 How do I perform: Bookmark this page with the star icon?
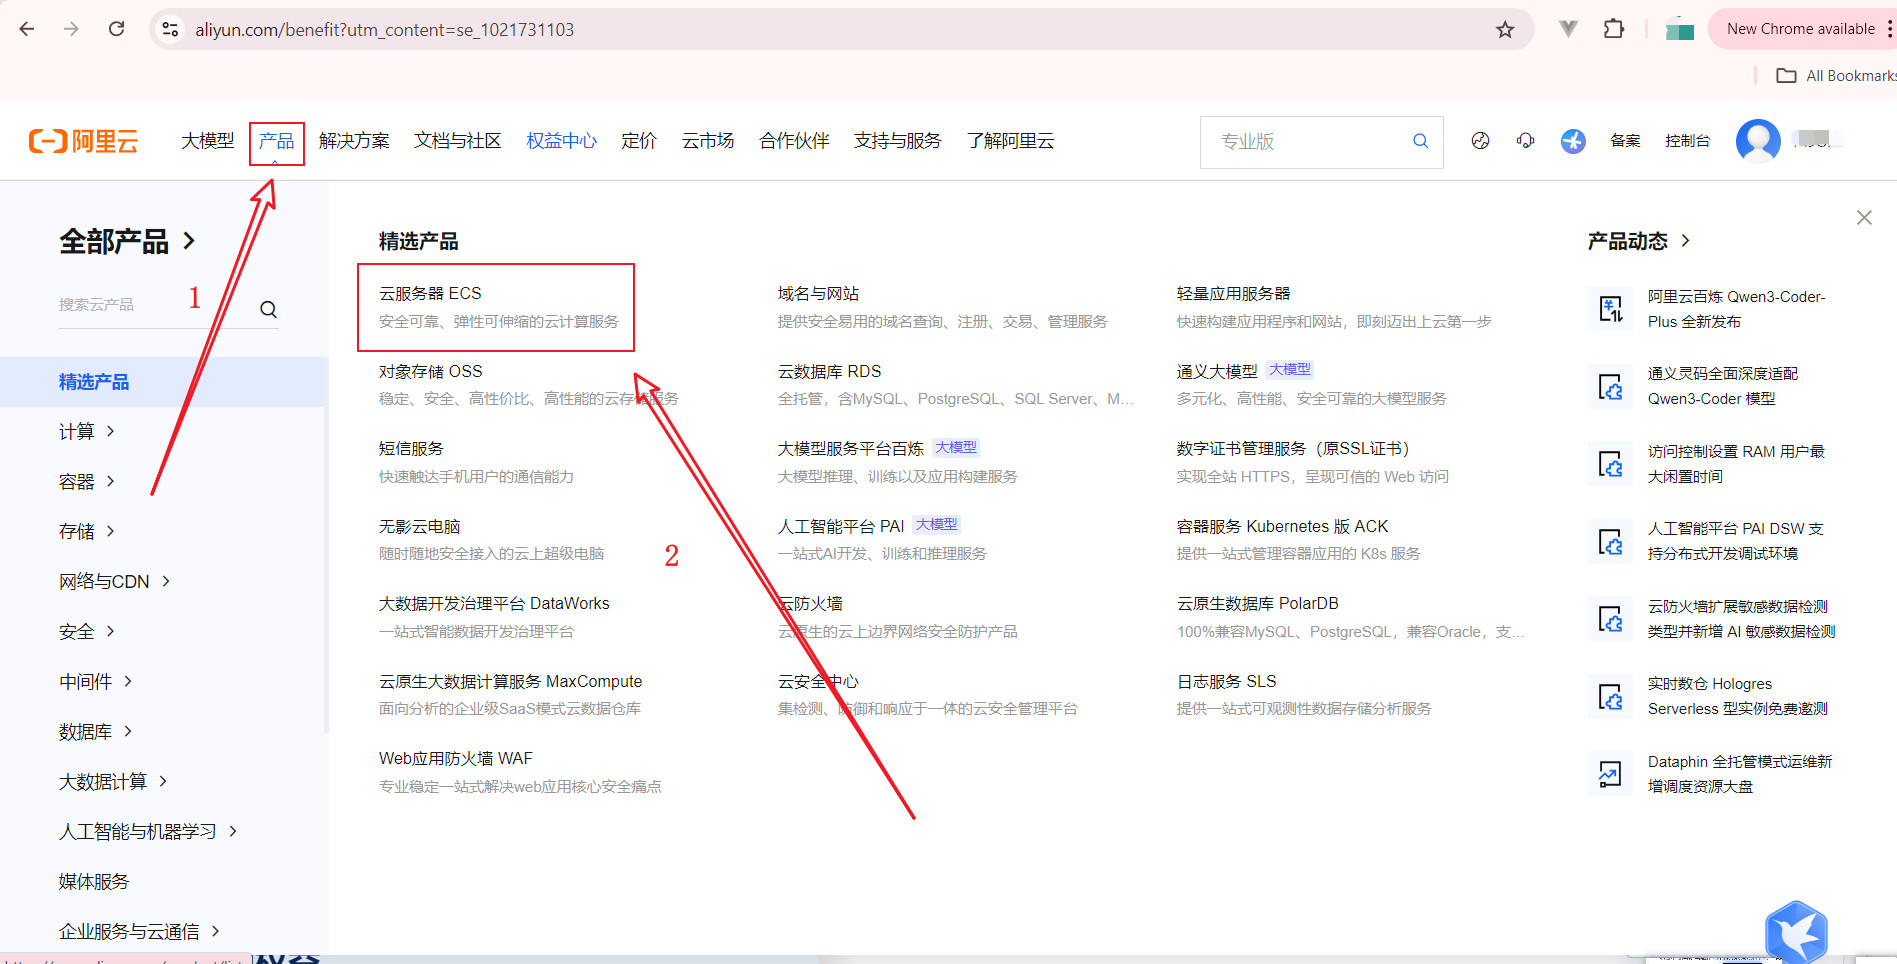click(x=1505, y=30)
